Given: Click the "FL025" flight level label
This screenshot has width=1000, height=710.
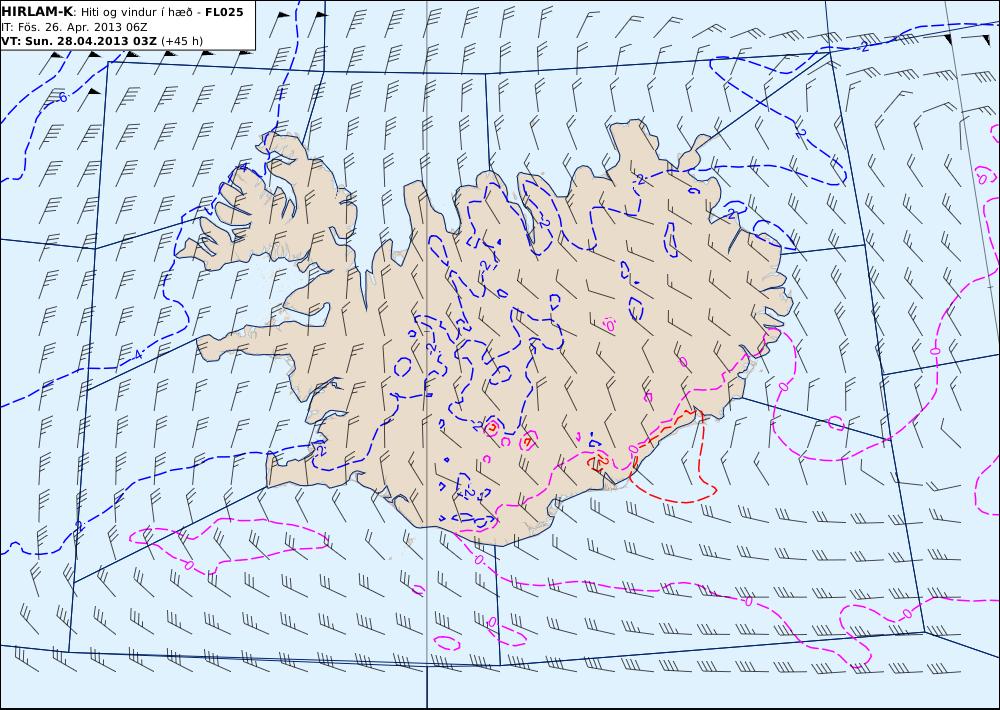Looking at the screenshot, I should [224, 12].
